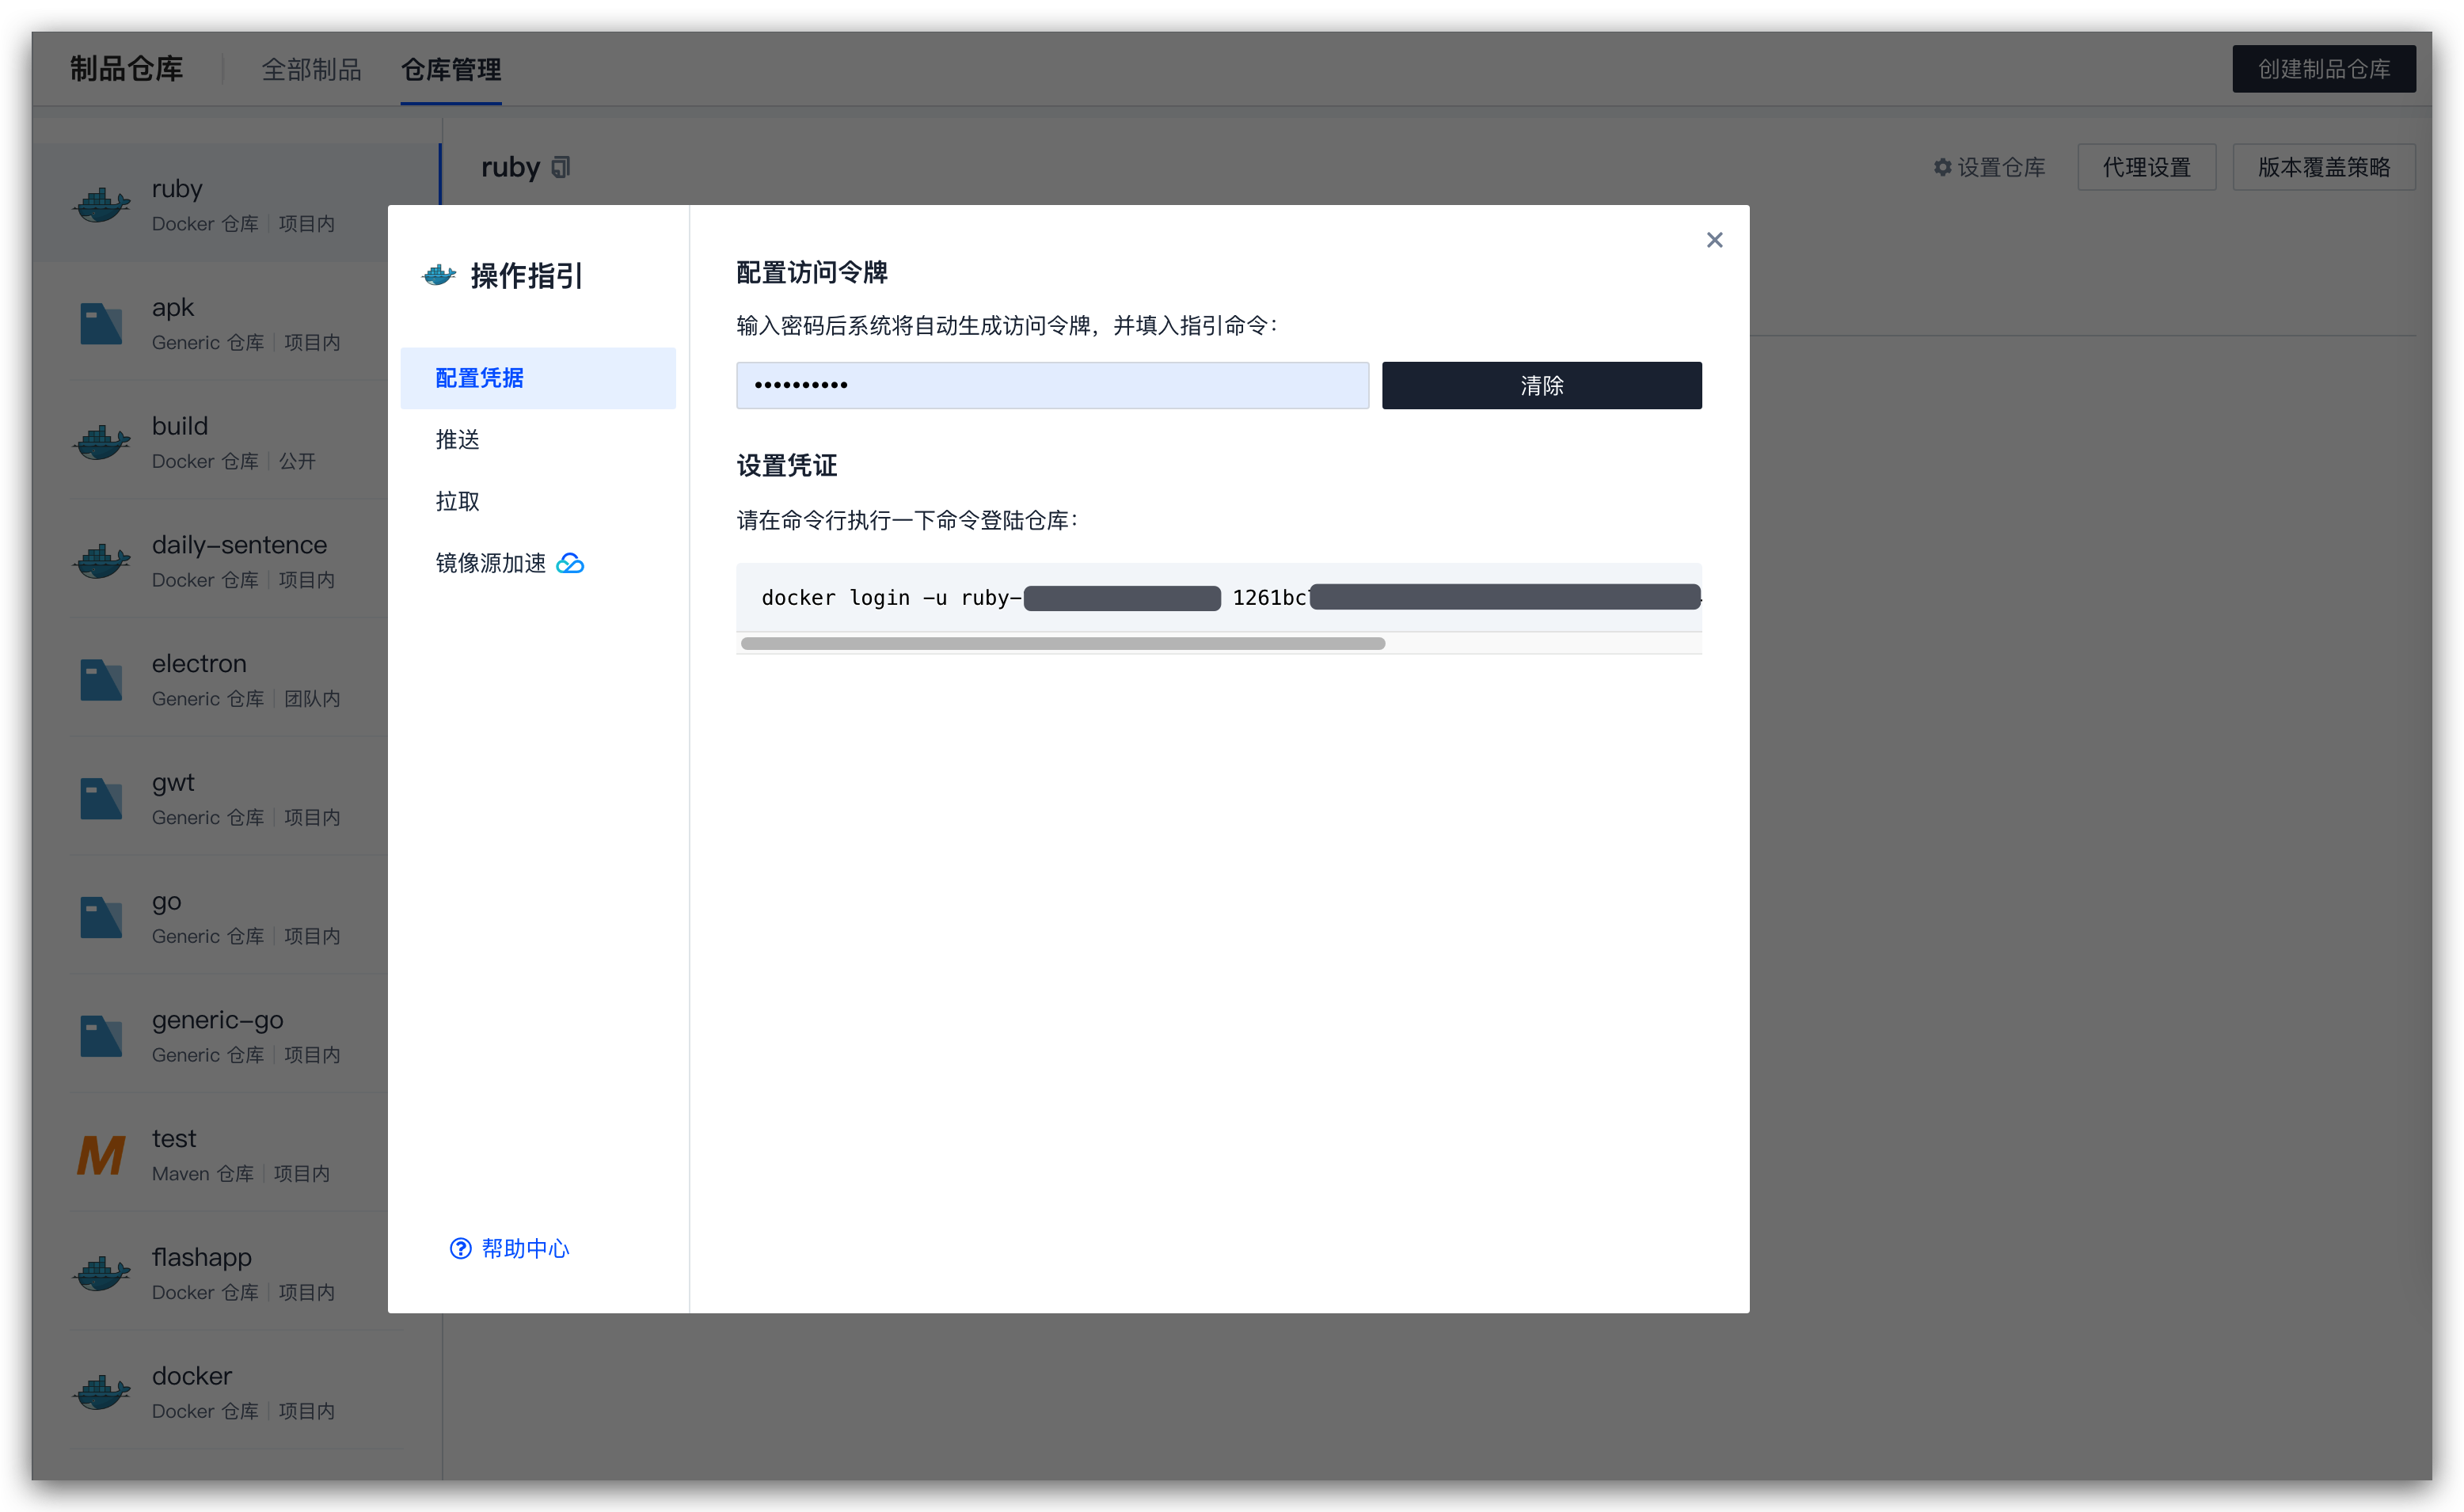The height and width of the screenshot is (1512, 2464).
Task: Select the gwt repository name
Action: tap(173, 783)
